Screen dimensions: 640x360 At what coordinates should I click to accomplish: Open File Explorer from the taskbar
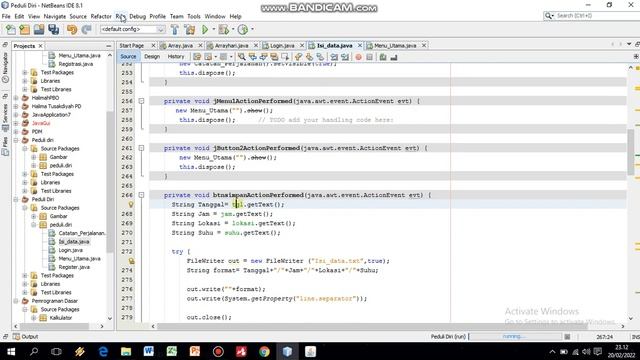point(126,351)
